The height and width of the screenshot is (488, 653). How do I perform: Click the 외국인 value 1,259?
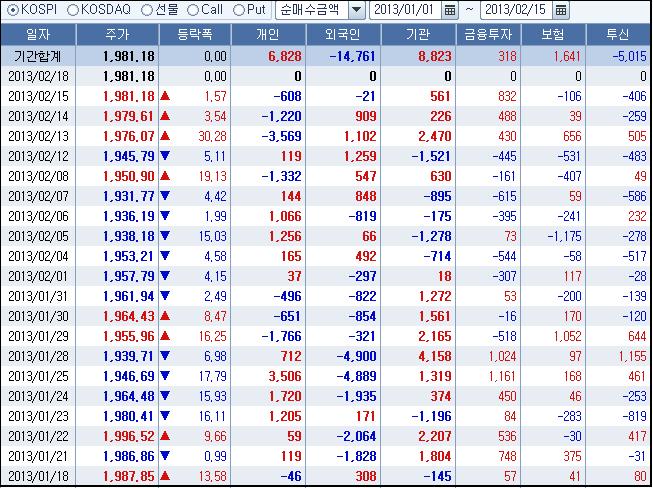360,157
